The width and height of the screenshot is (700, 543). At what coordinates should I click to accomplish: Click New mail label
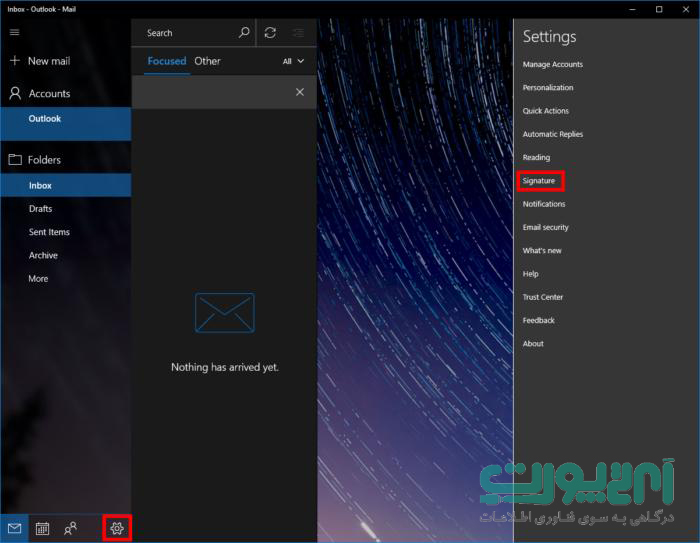49,61
